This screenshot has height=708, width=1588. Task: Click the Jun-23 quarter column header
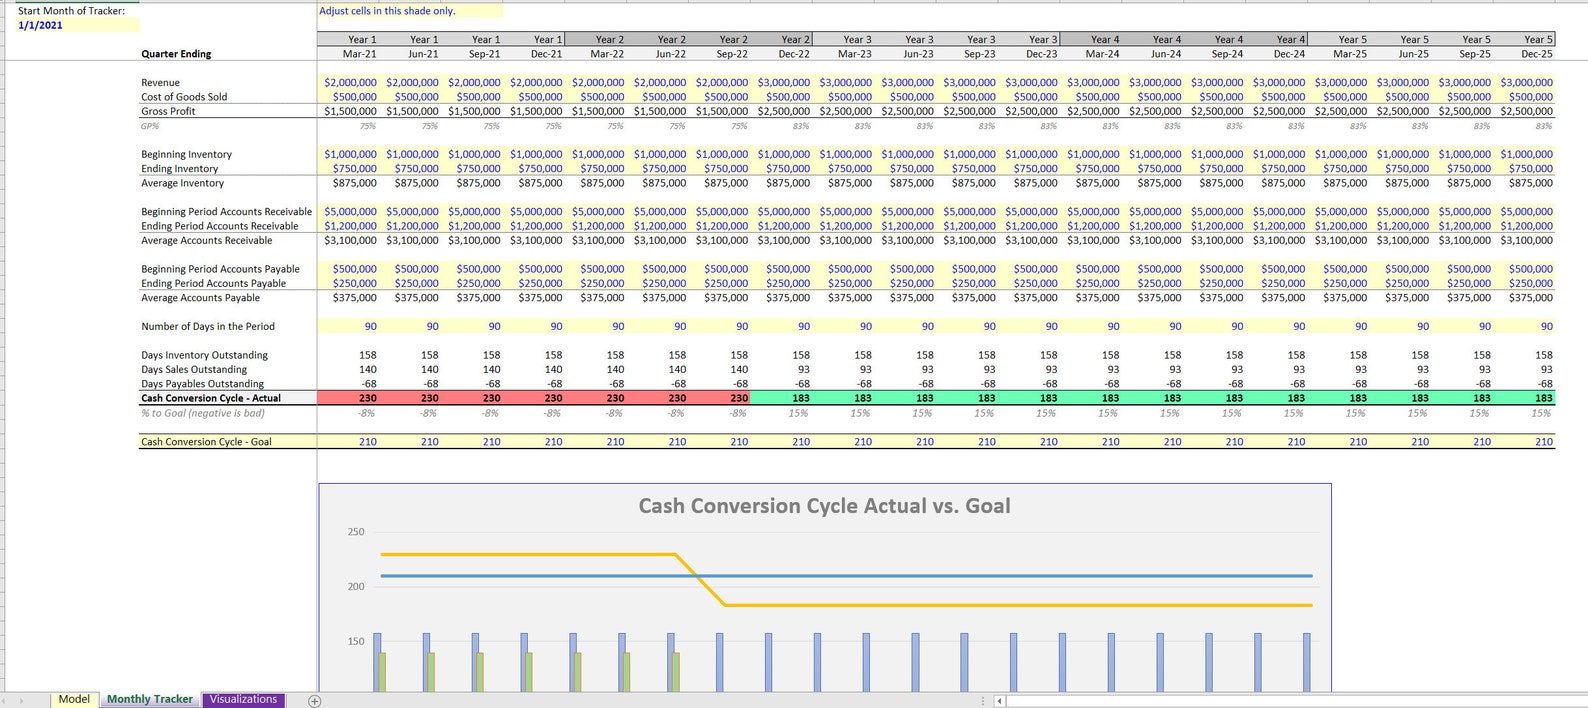[x=918, y=54]
